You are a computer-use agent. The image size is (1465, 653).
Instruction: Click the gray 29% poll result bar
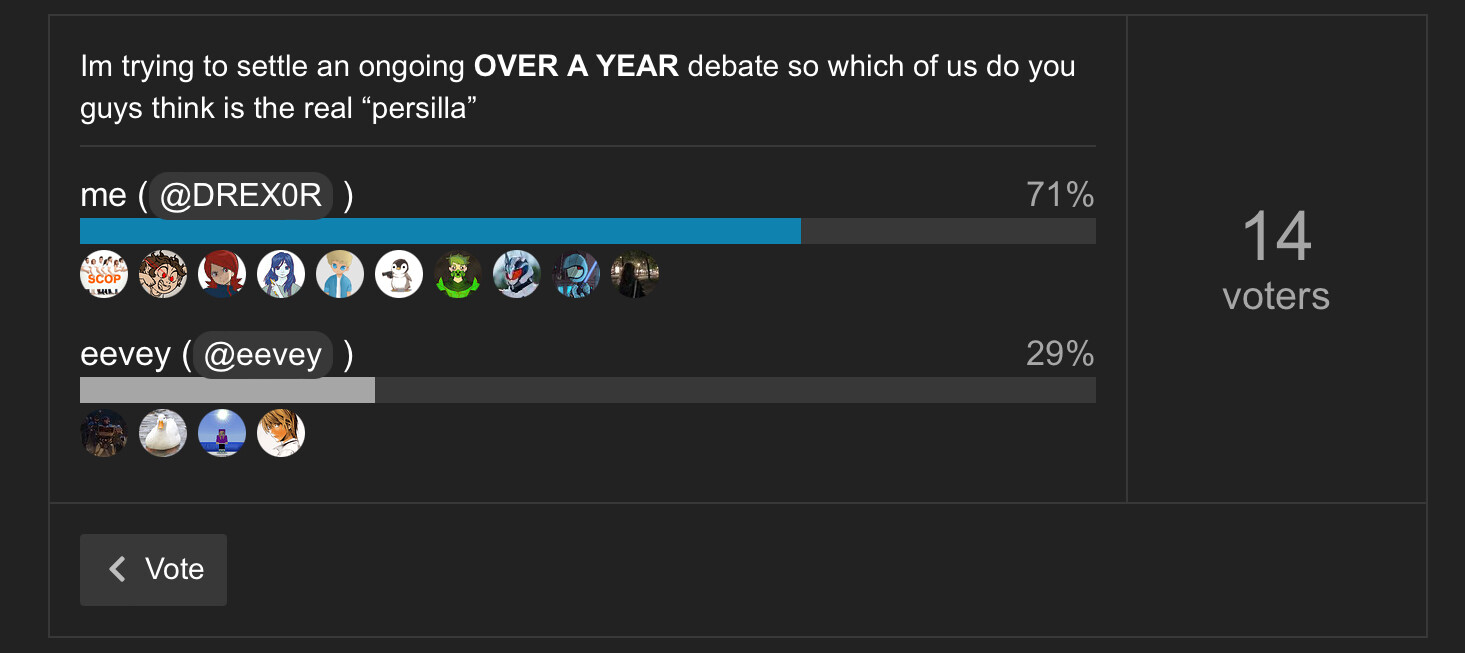(227, 390)
